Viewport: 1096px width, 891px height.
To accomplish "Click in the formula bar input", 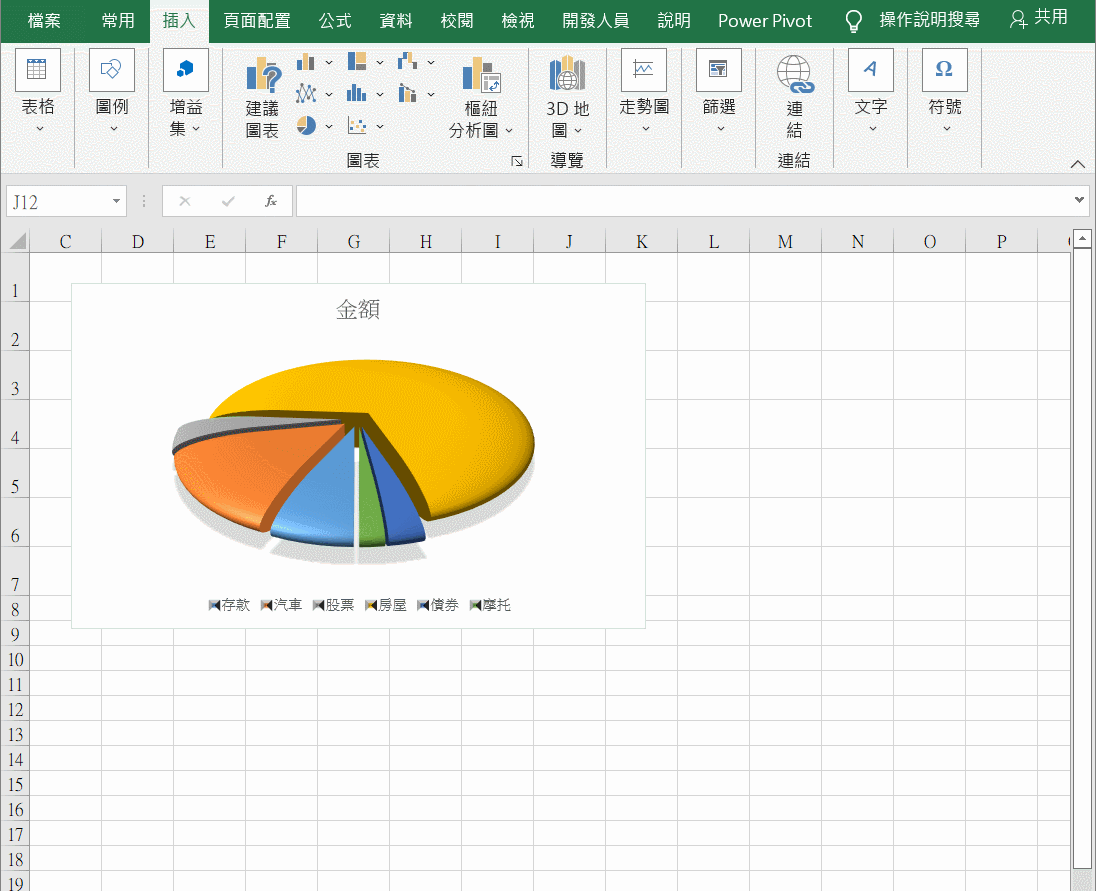I will pos(684,201).
